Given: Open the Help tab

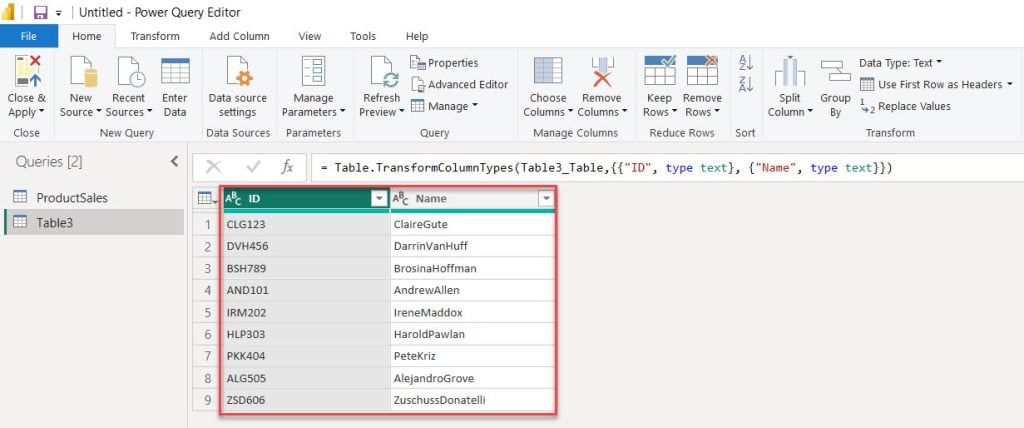Looking at the screenshot, I should 417,36.
